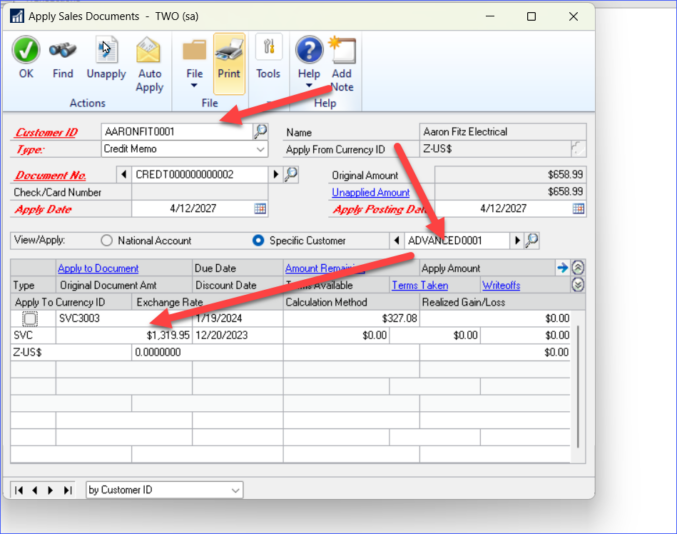This screenshot has height=534, width=677.
Task: Click the Find binoculars icon
Action: pos(63,50)
